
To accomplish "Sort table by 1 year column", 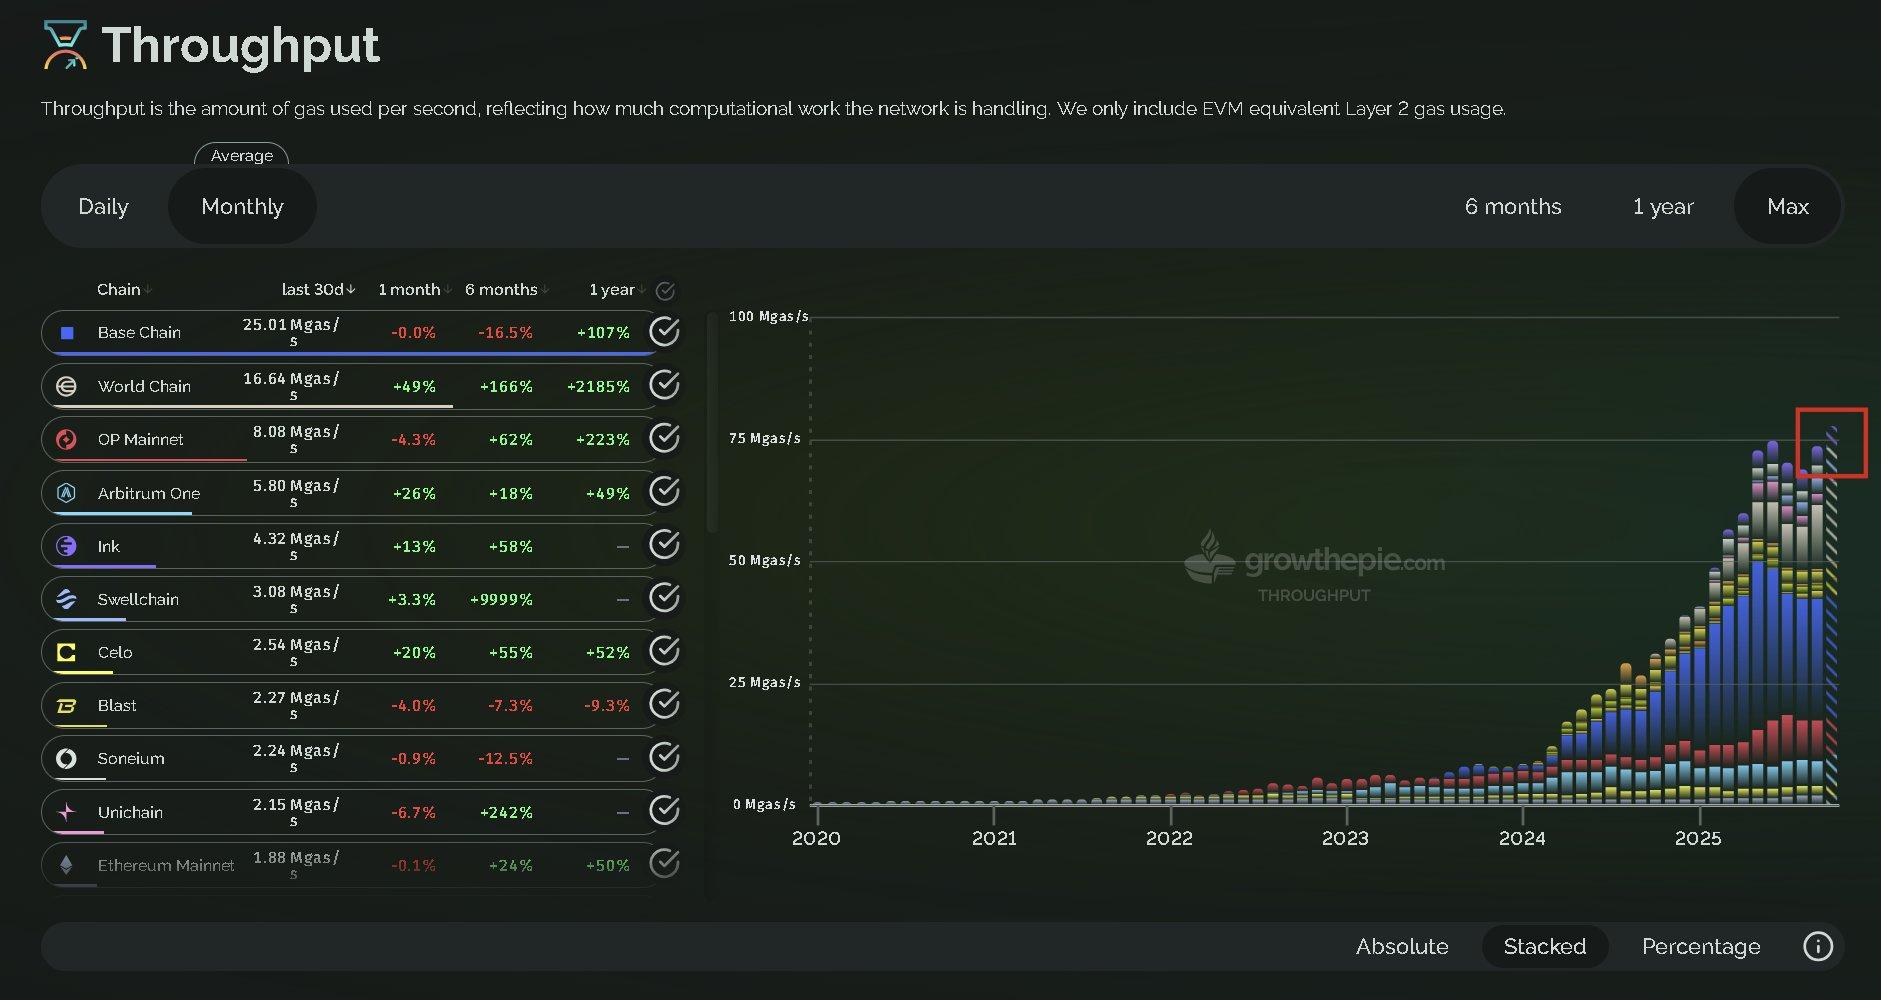I will point(617,289).
